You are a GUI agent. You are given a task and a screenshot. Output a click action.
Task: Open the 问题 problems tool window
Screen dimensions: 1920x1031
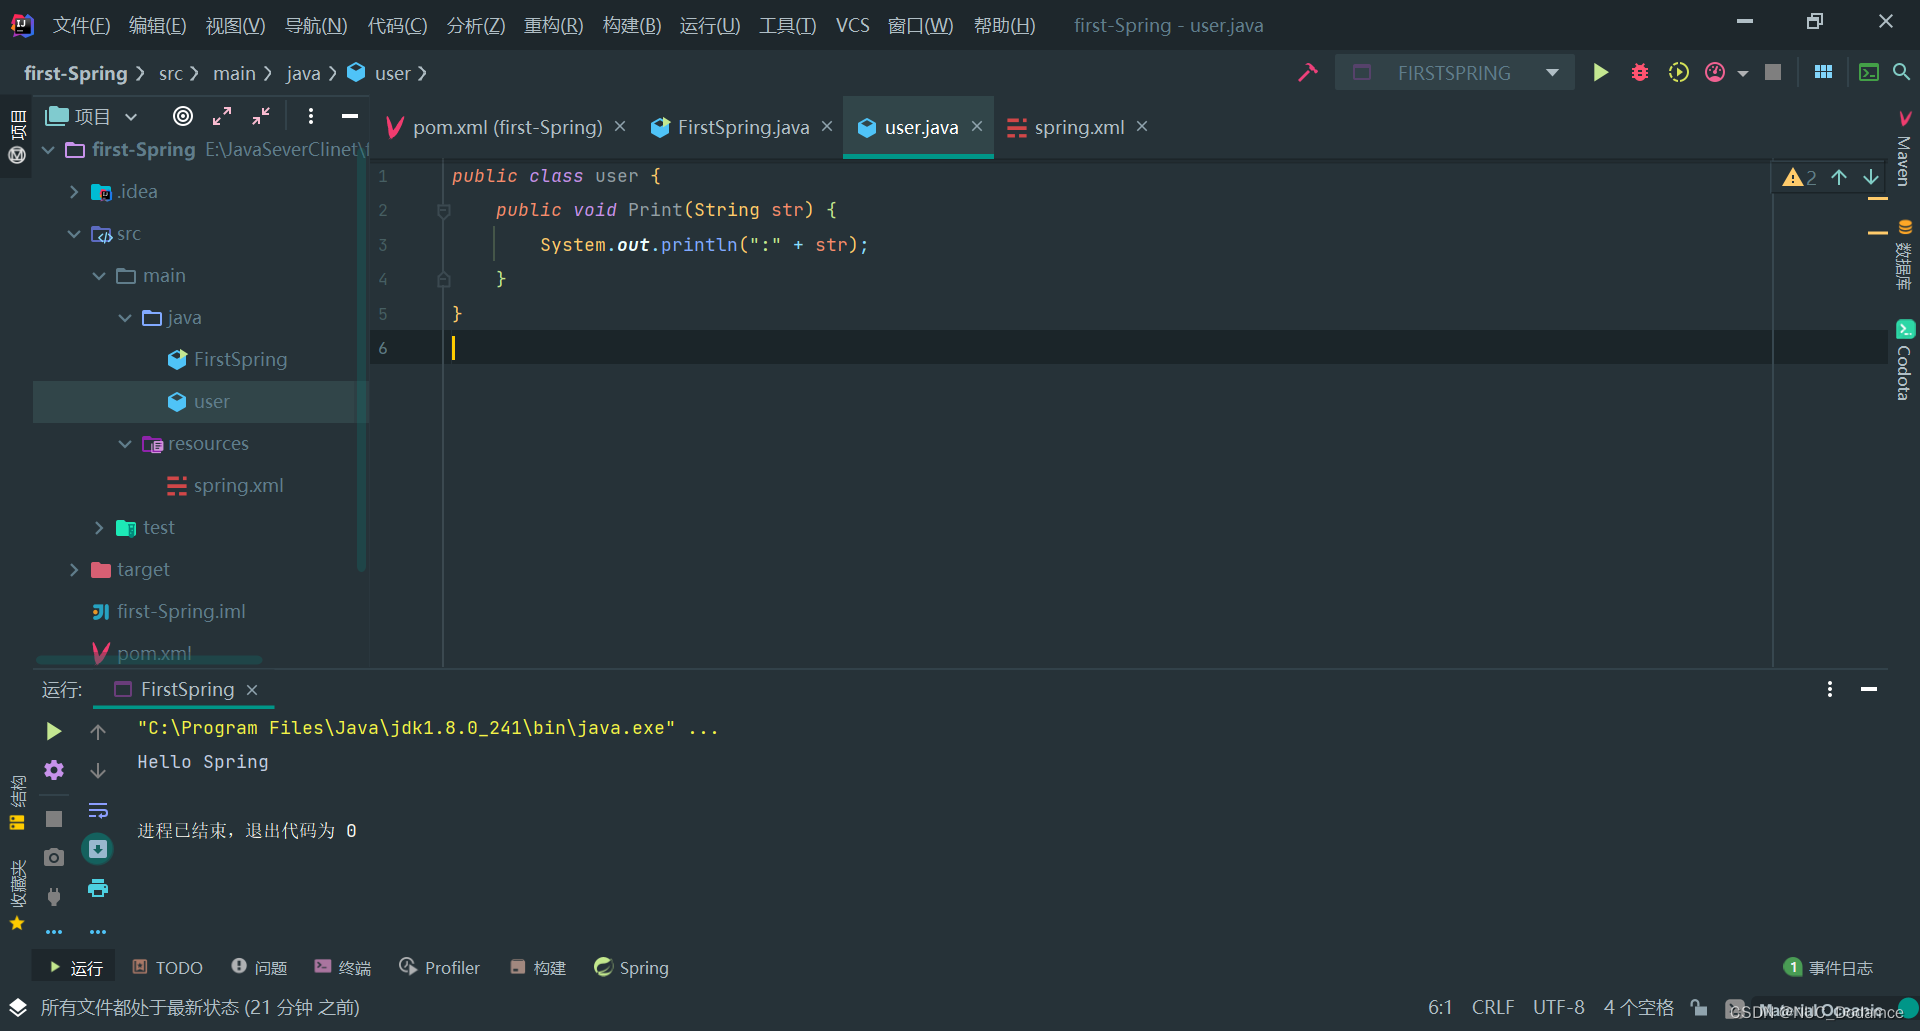pyautogui.click(x=259, y=967)
